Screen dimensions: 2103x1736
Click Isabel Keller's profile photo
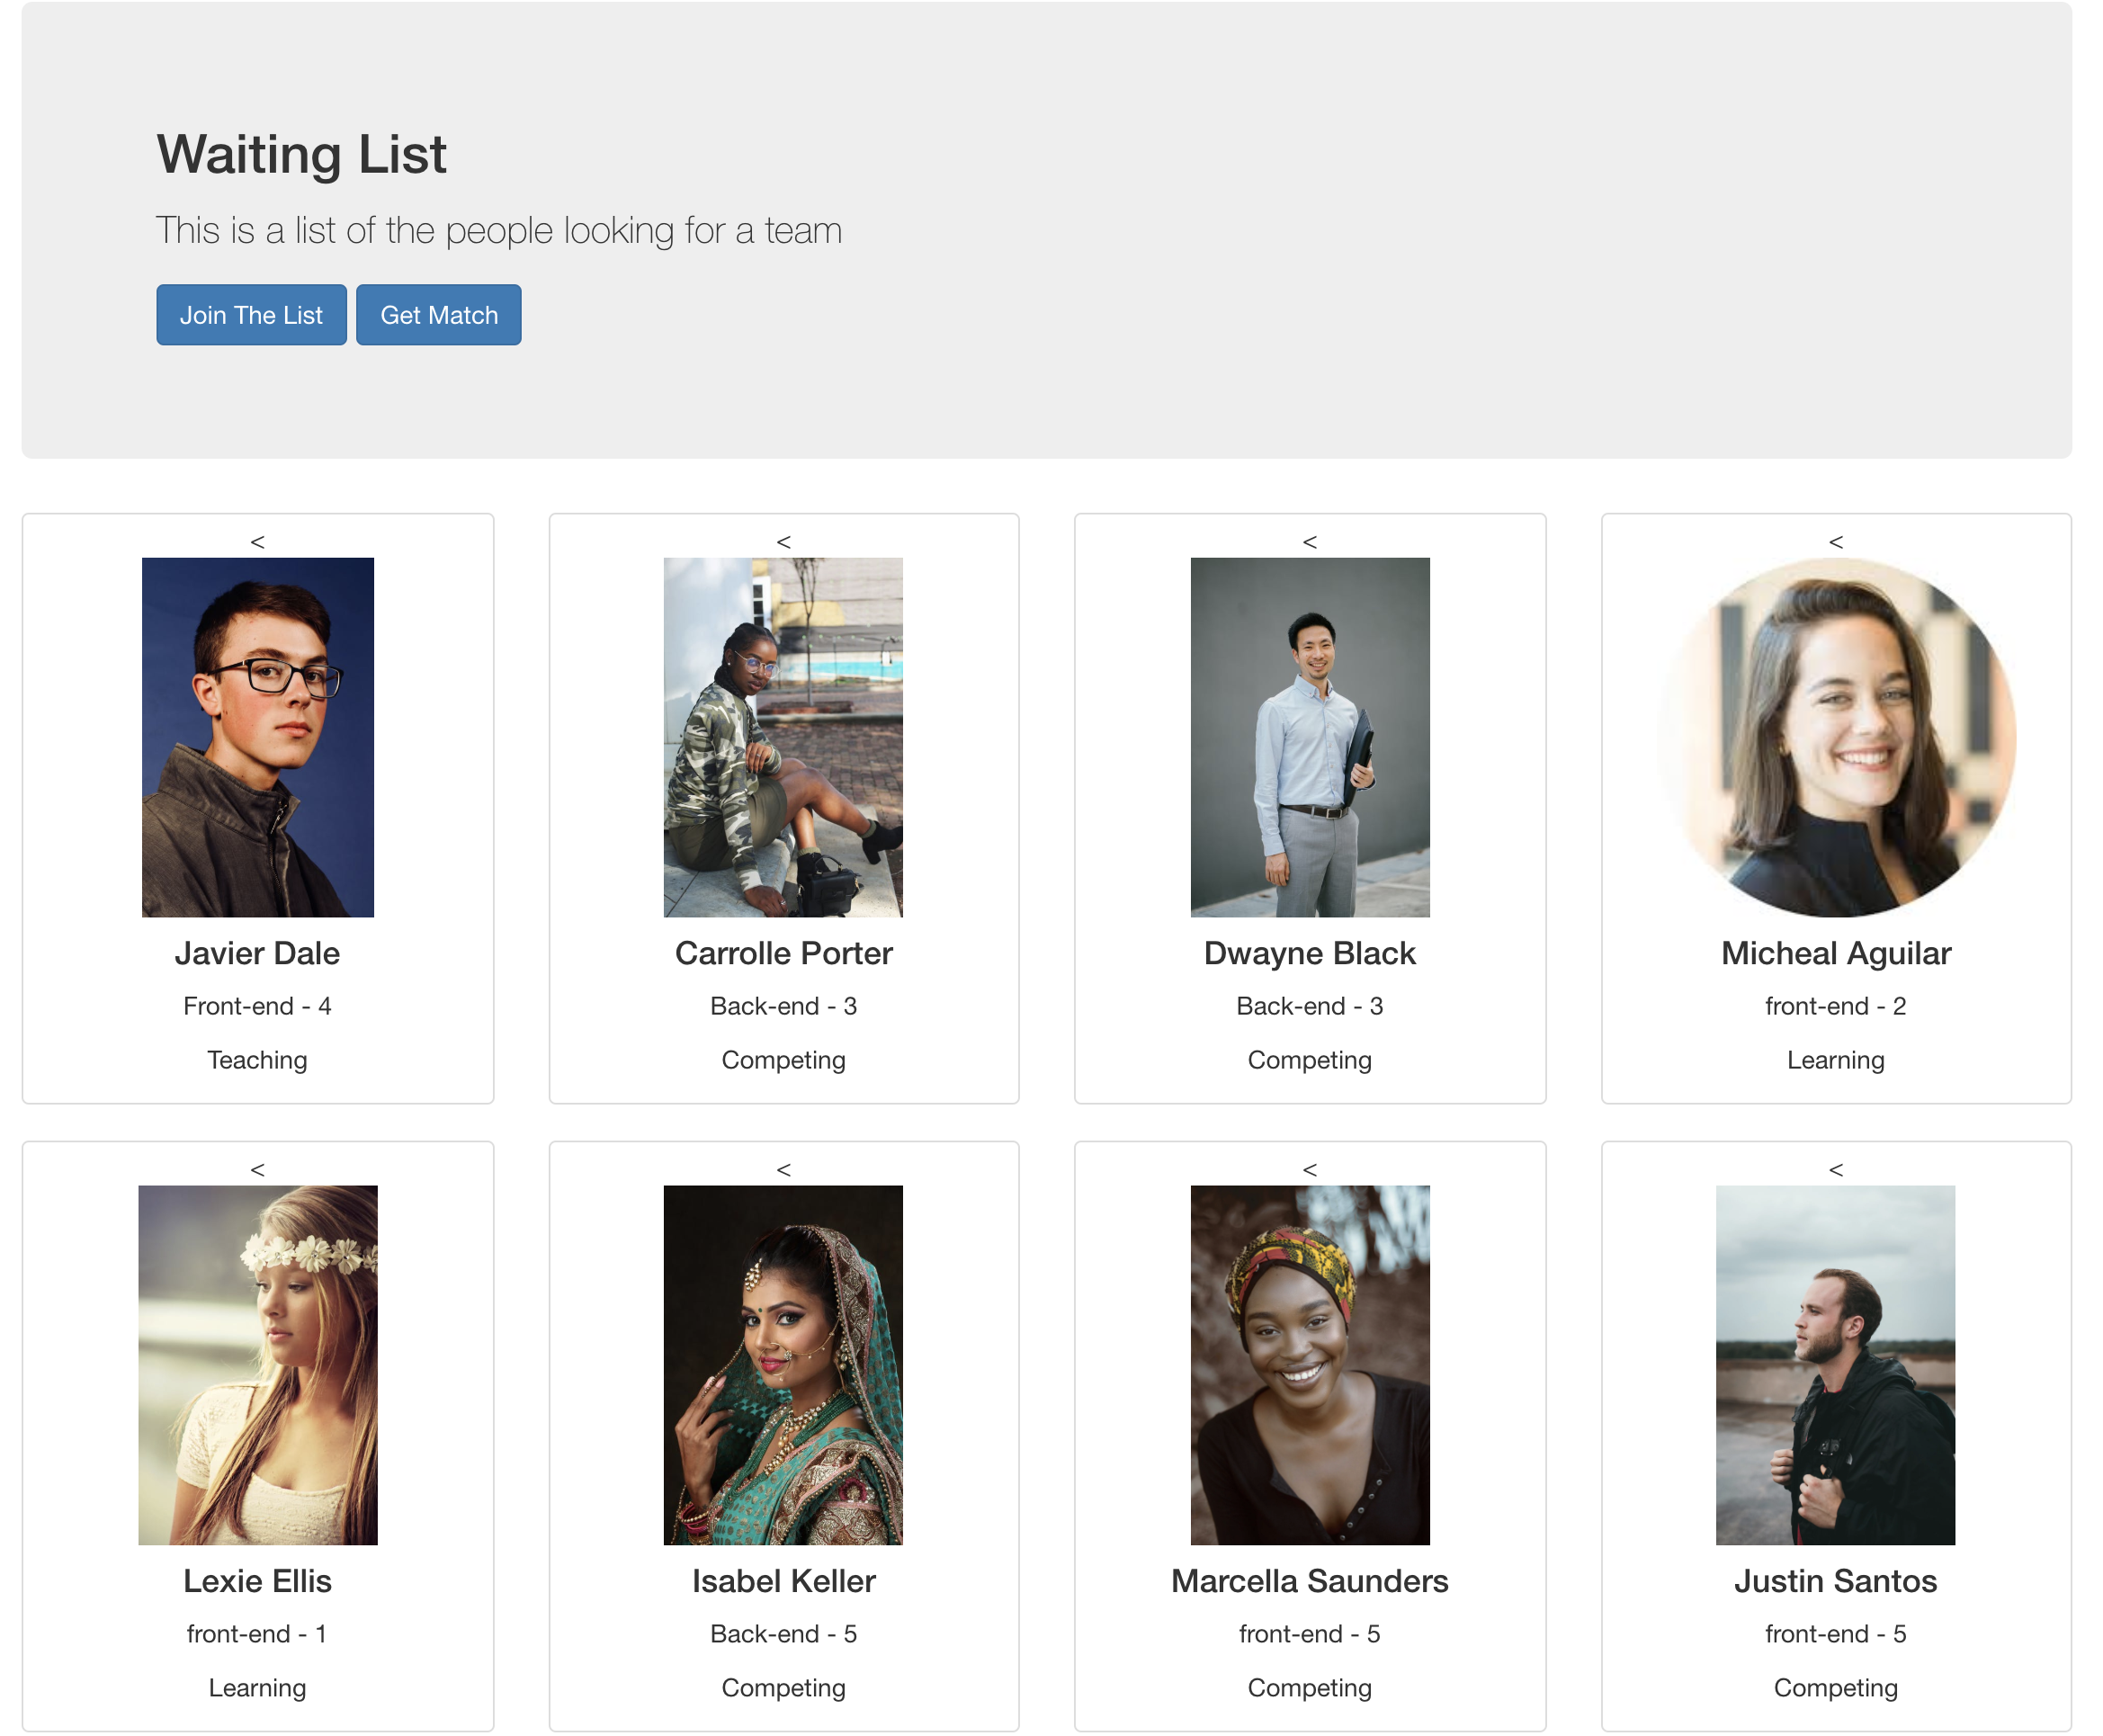[783, 1364]
